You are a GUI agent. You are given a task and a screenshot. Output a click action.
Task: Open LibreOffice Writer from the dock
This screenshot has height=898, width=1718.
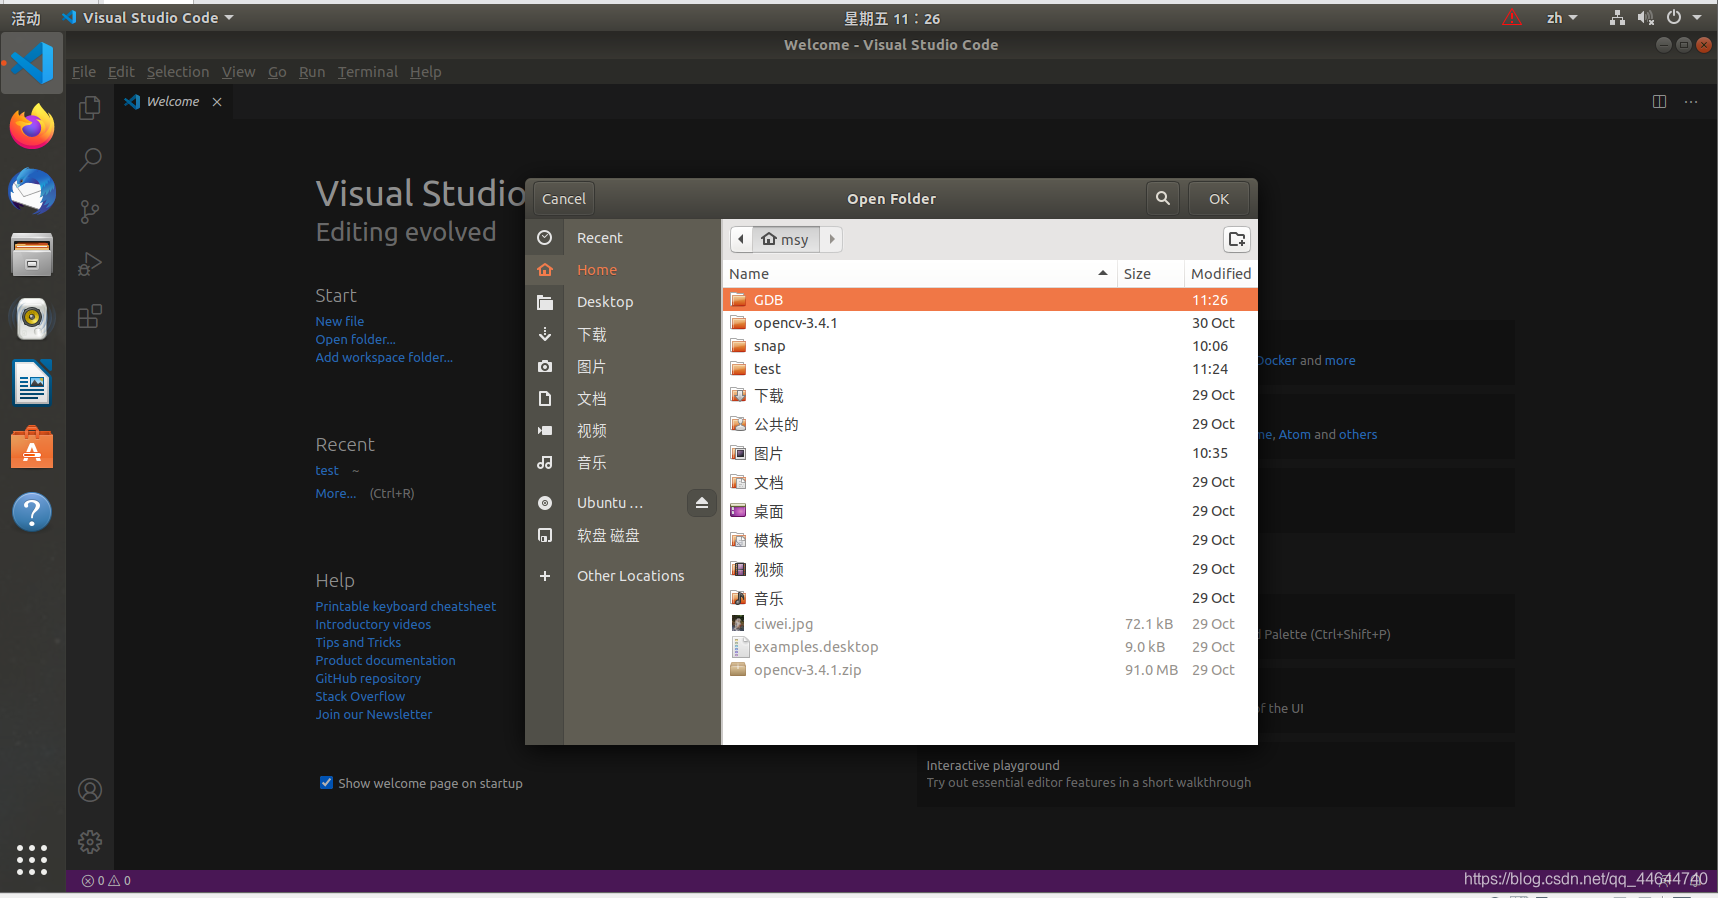pos(32,383)
